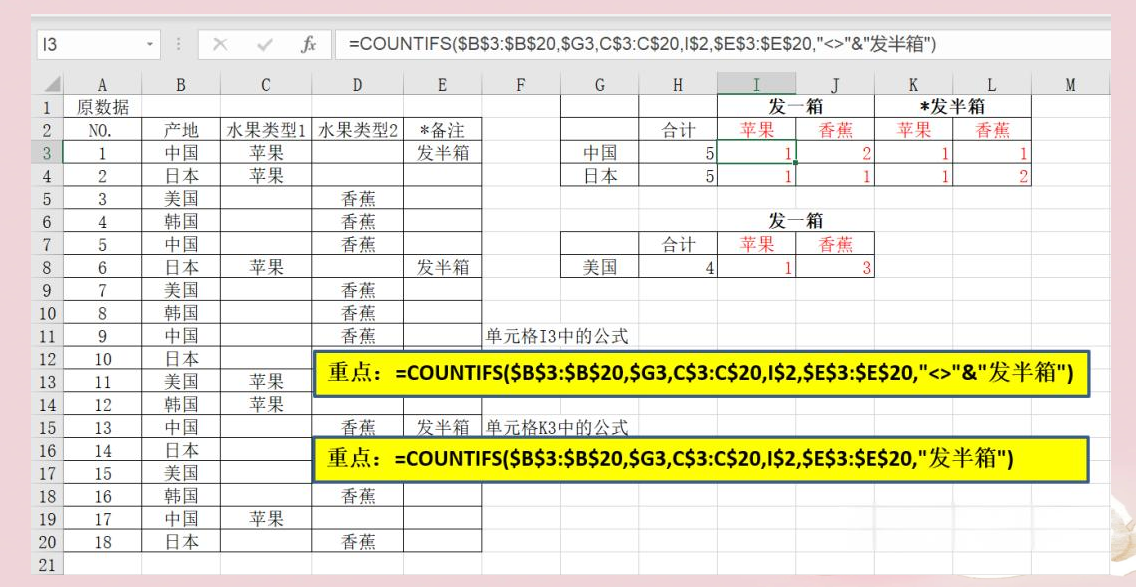Select column J header

(x=835, y=85)
